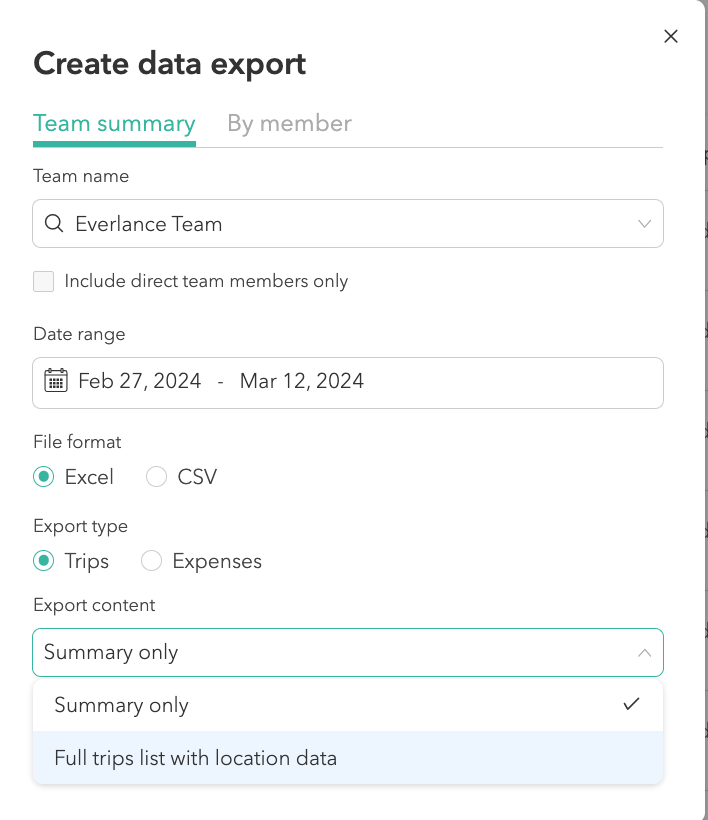The width and height of the screenshot is (708, 820).
Task: Switch to the By member tab
Action: [x=289, y=124]
